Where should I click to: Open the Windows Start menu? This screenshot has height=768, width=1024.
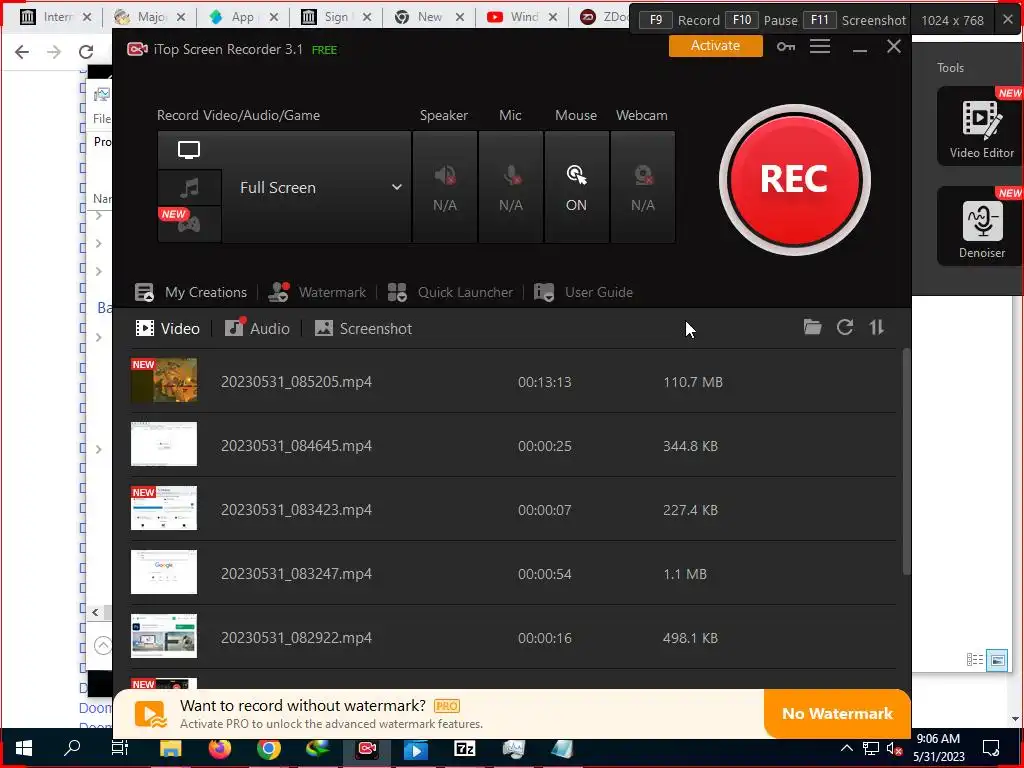tap(24, 748)
